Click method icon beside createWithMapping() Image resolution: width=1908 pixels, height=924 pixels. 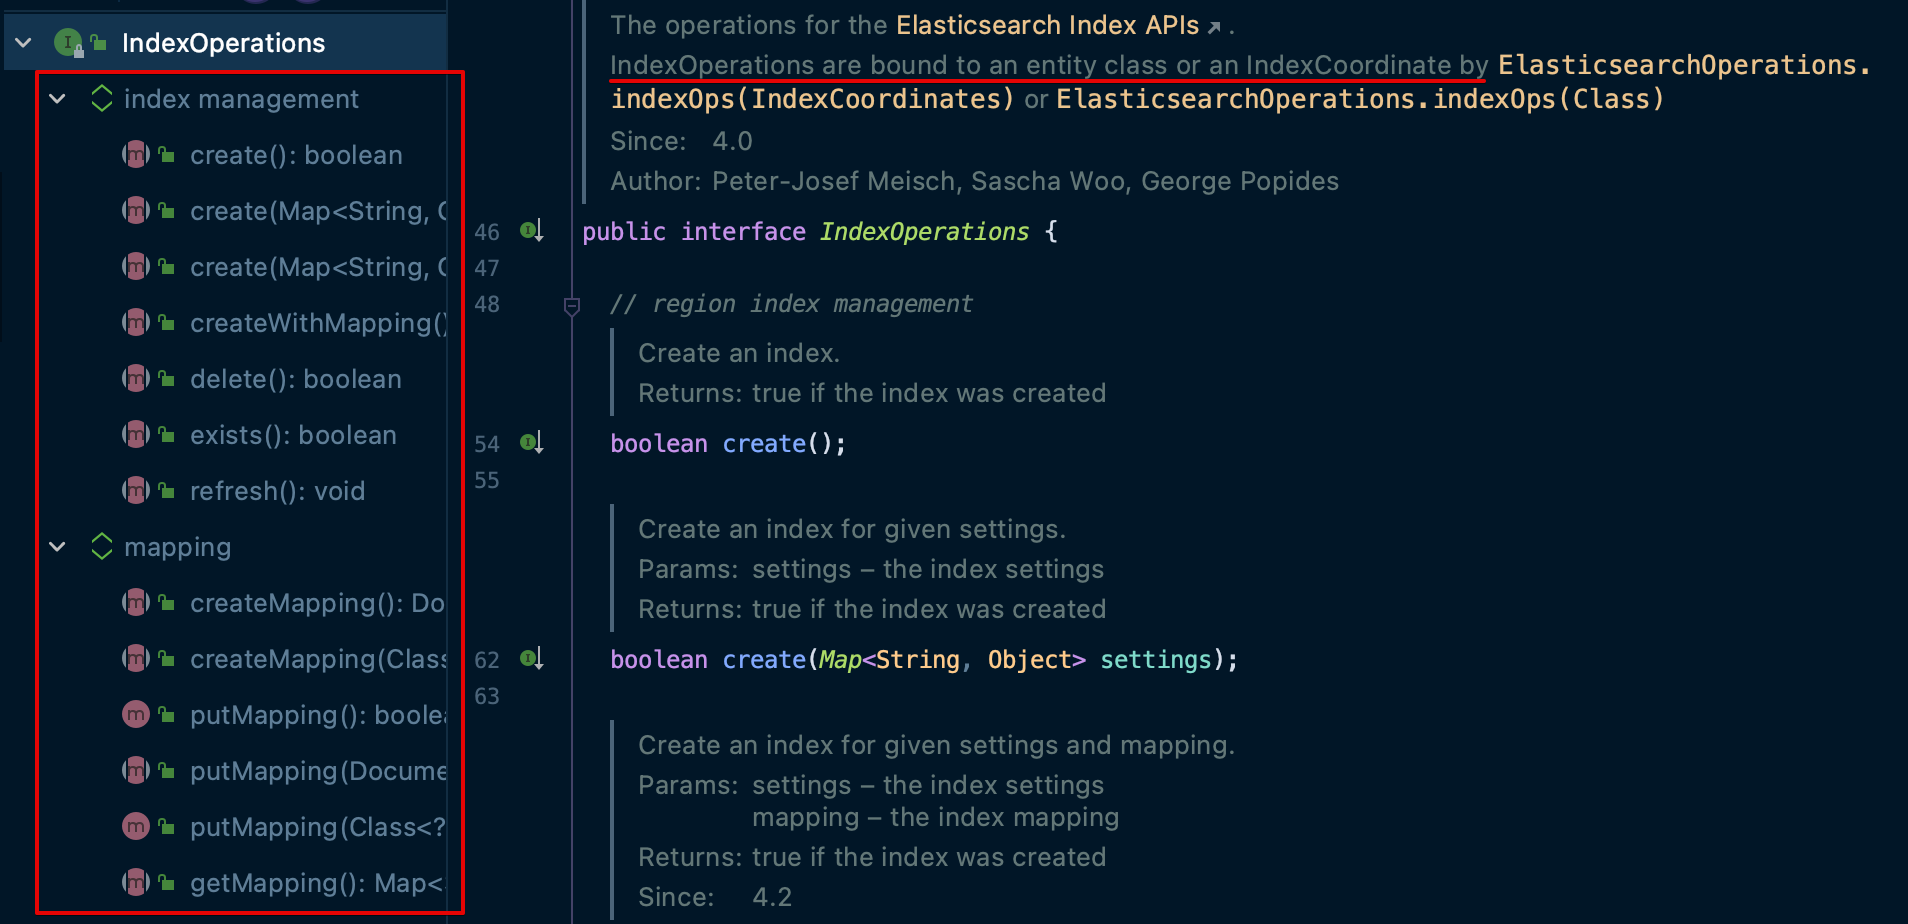(x=136, y=323)
